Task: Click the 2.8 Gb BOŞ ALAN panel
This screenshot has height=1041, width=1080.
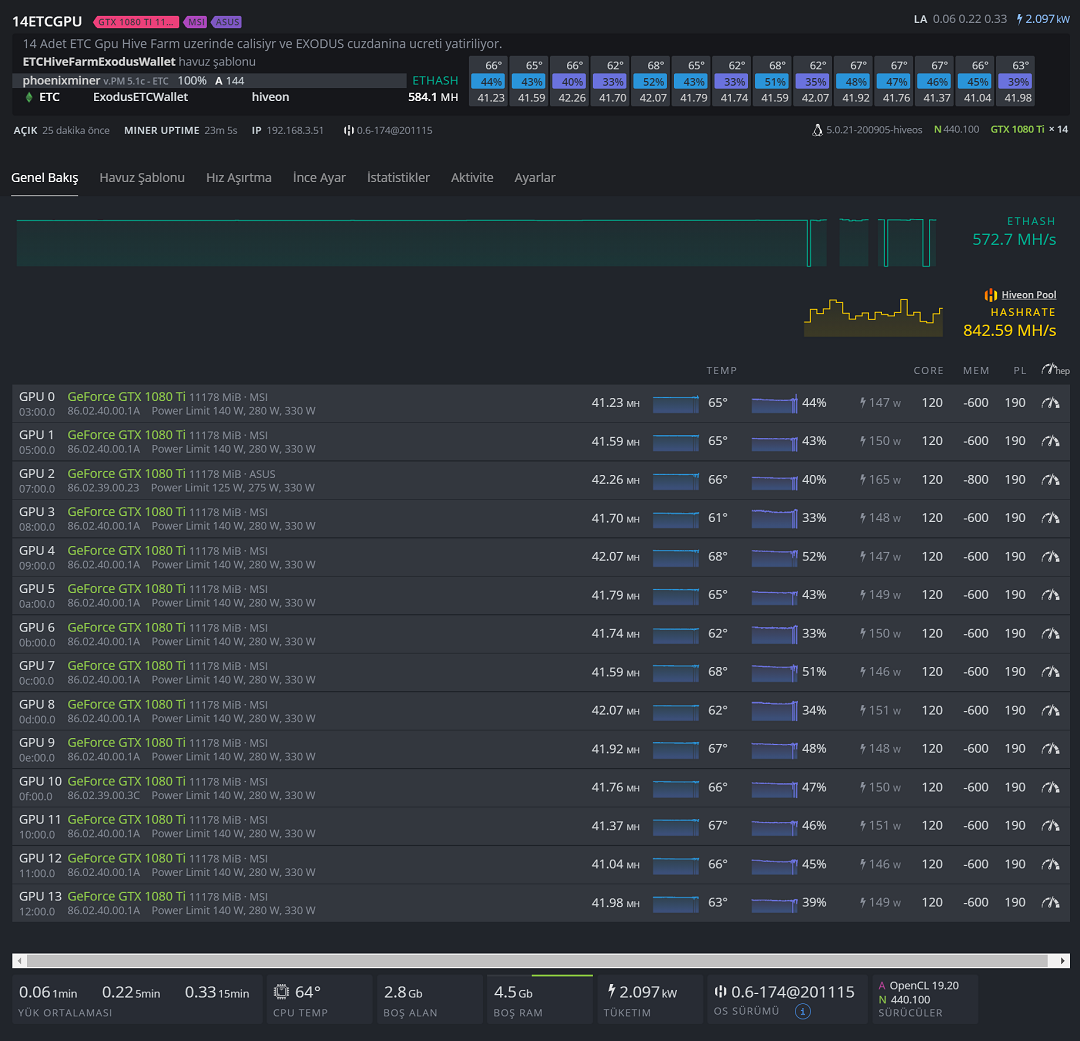Action: [x=430, y=999]
